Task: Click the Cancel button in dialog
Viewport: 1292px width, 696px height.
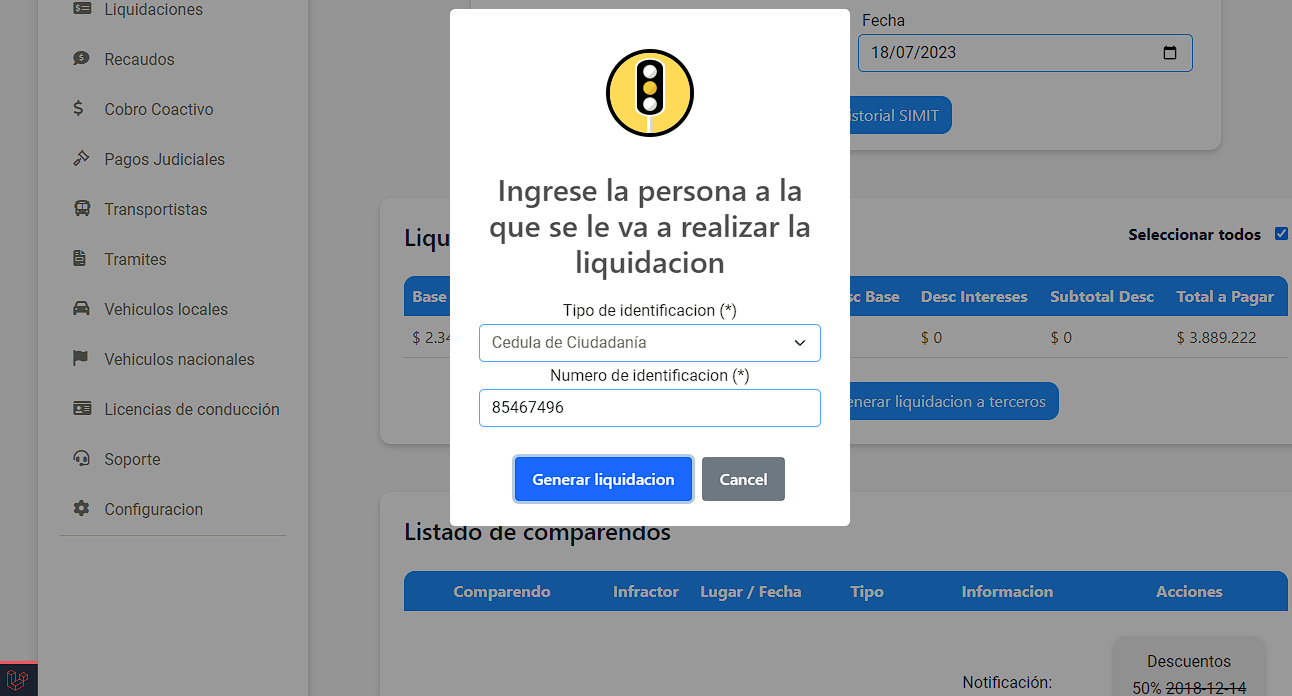Action: [743, 479]
